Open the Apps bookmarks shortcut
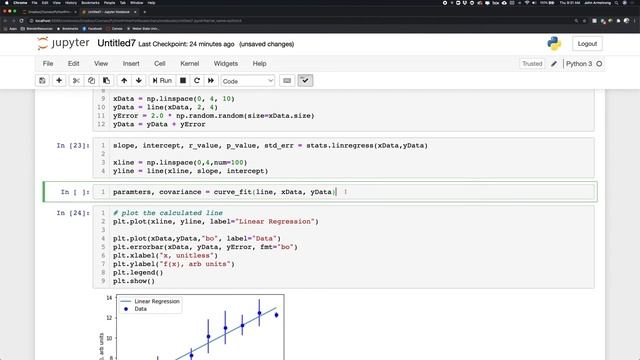Viewport: 640px width, 360px height. 10,29
